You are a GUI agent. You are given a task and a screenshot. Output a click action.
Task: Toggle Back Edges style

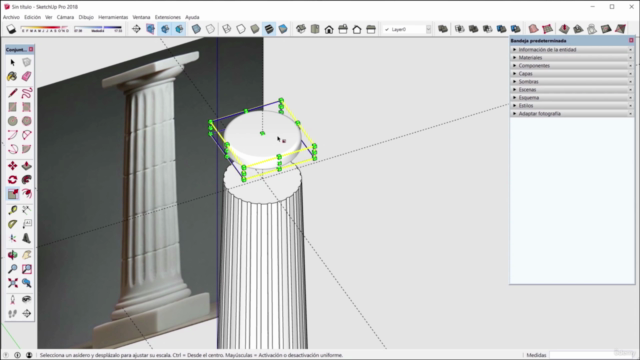tap(210, 29)
